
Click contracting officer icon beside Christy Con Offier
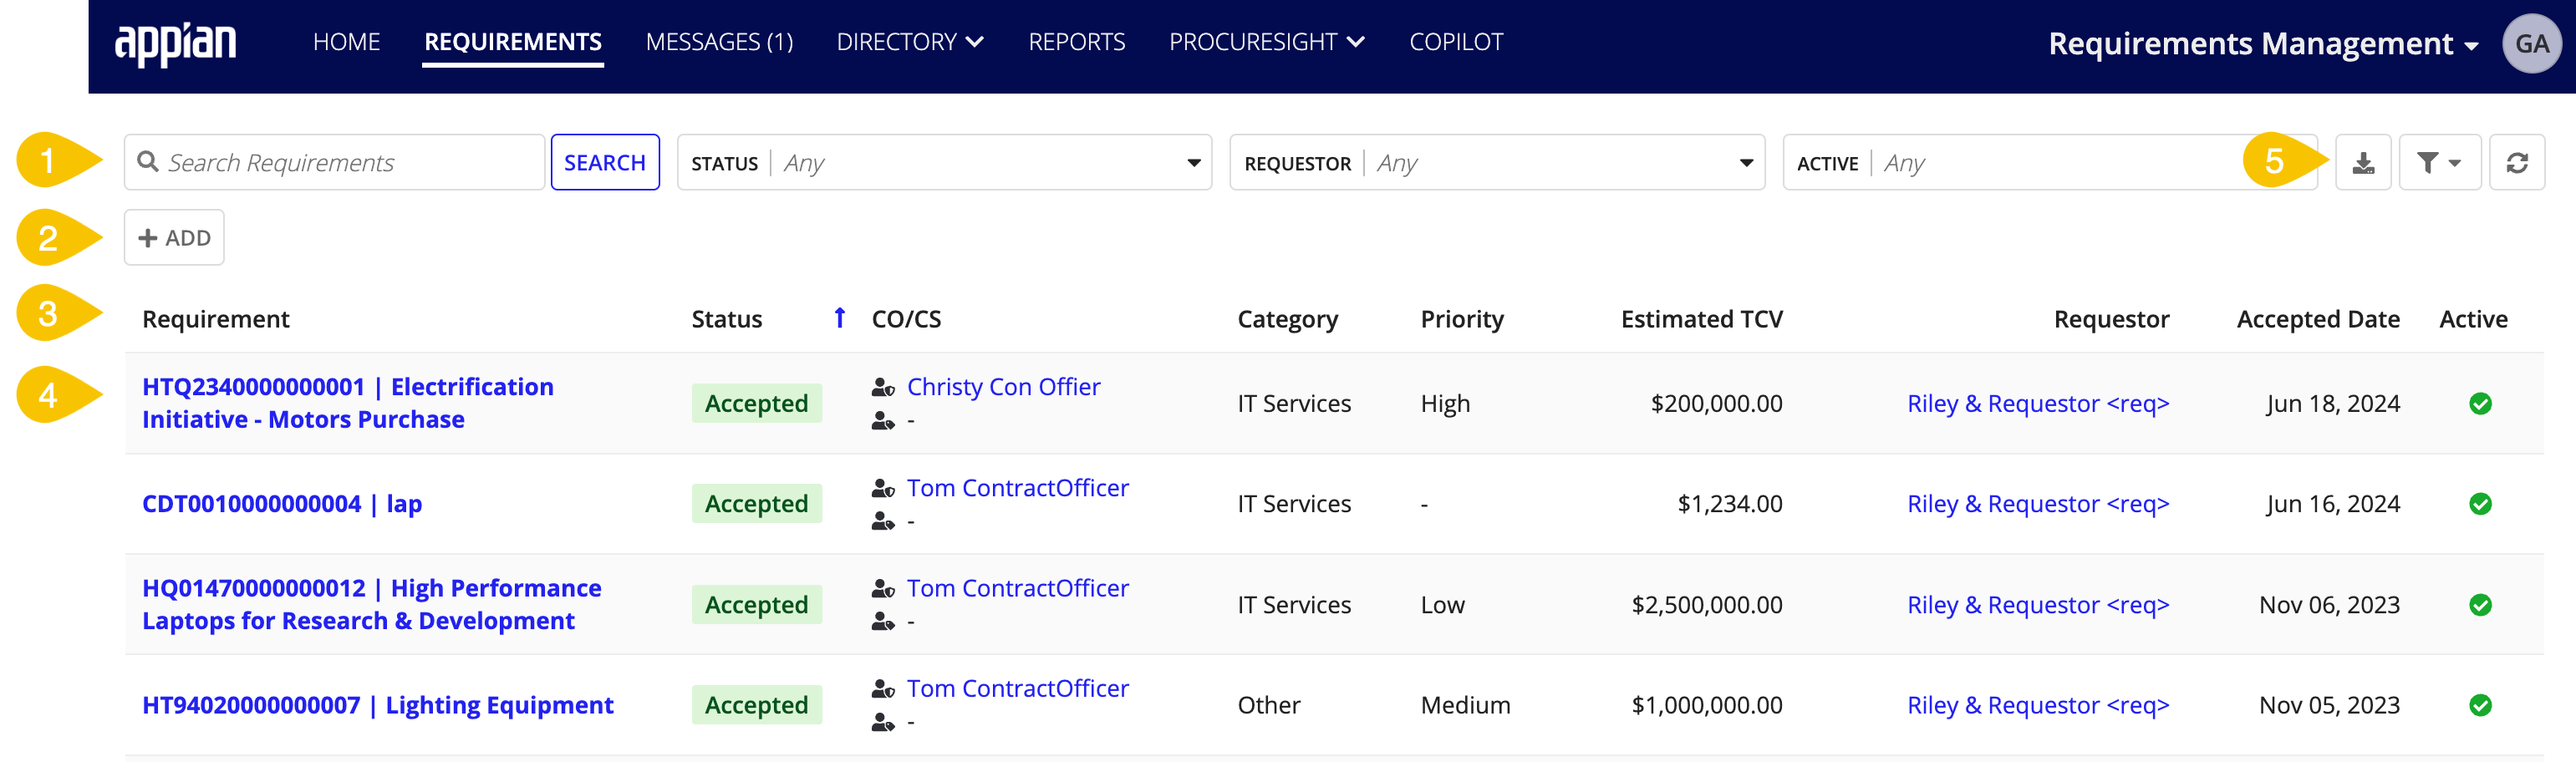click(883, 387)
